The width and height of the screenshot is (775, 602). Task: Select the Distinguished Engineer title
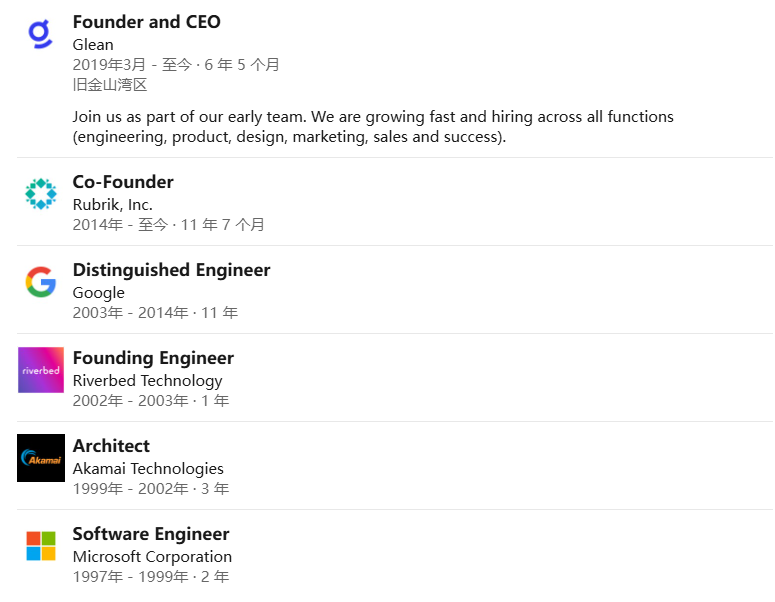[x=171, y=270]
